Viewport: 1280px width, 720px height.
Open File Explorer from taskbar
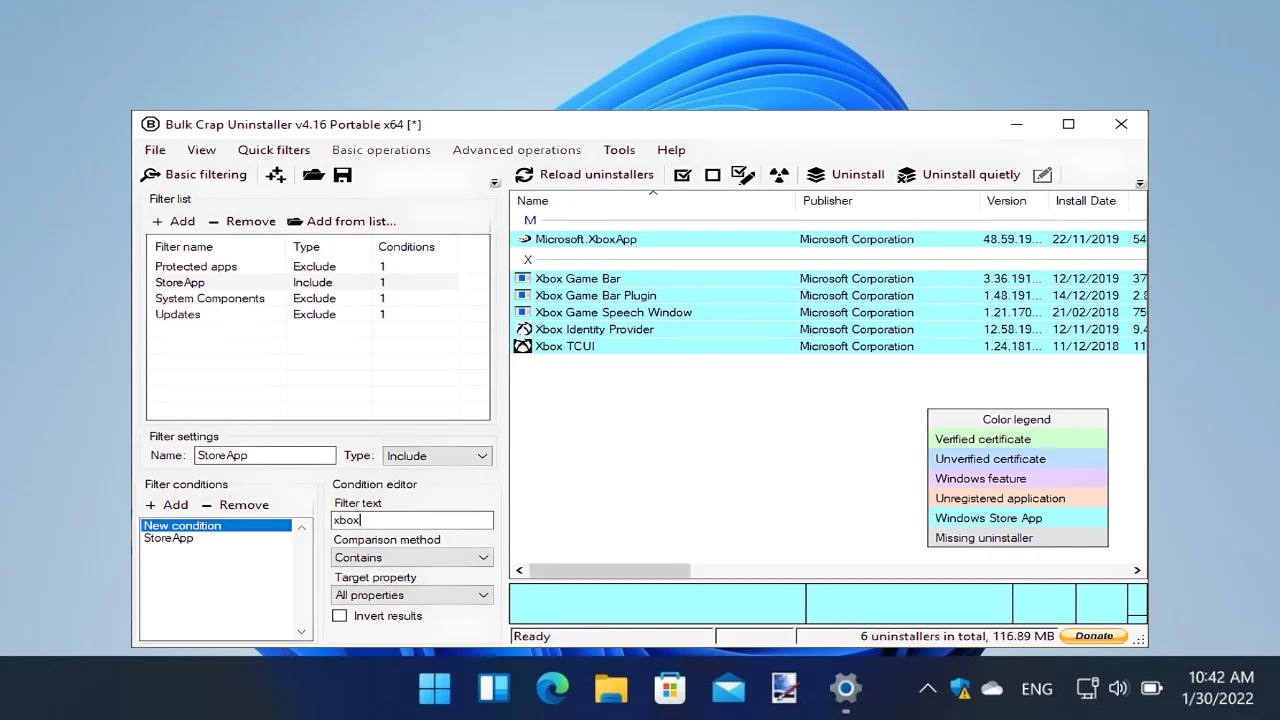(x=610, y=688)
